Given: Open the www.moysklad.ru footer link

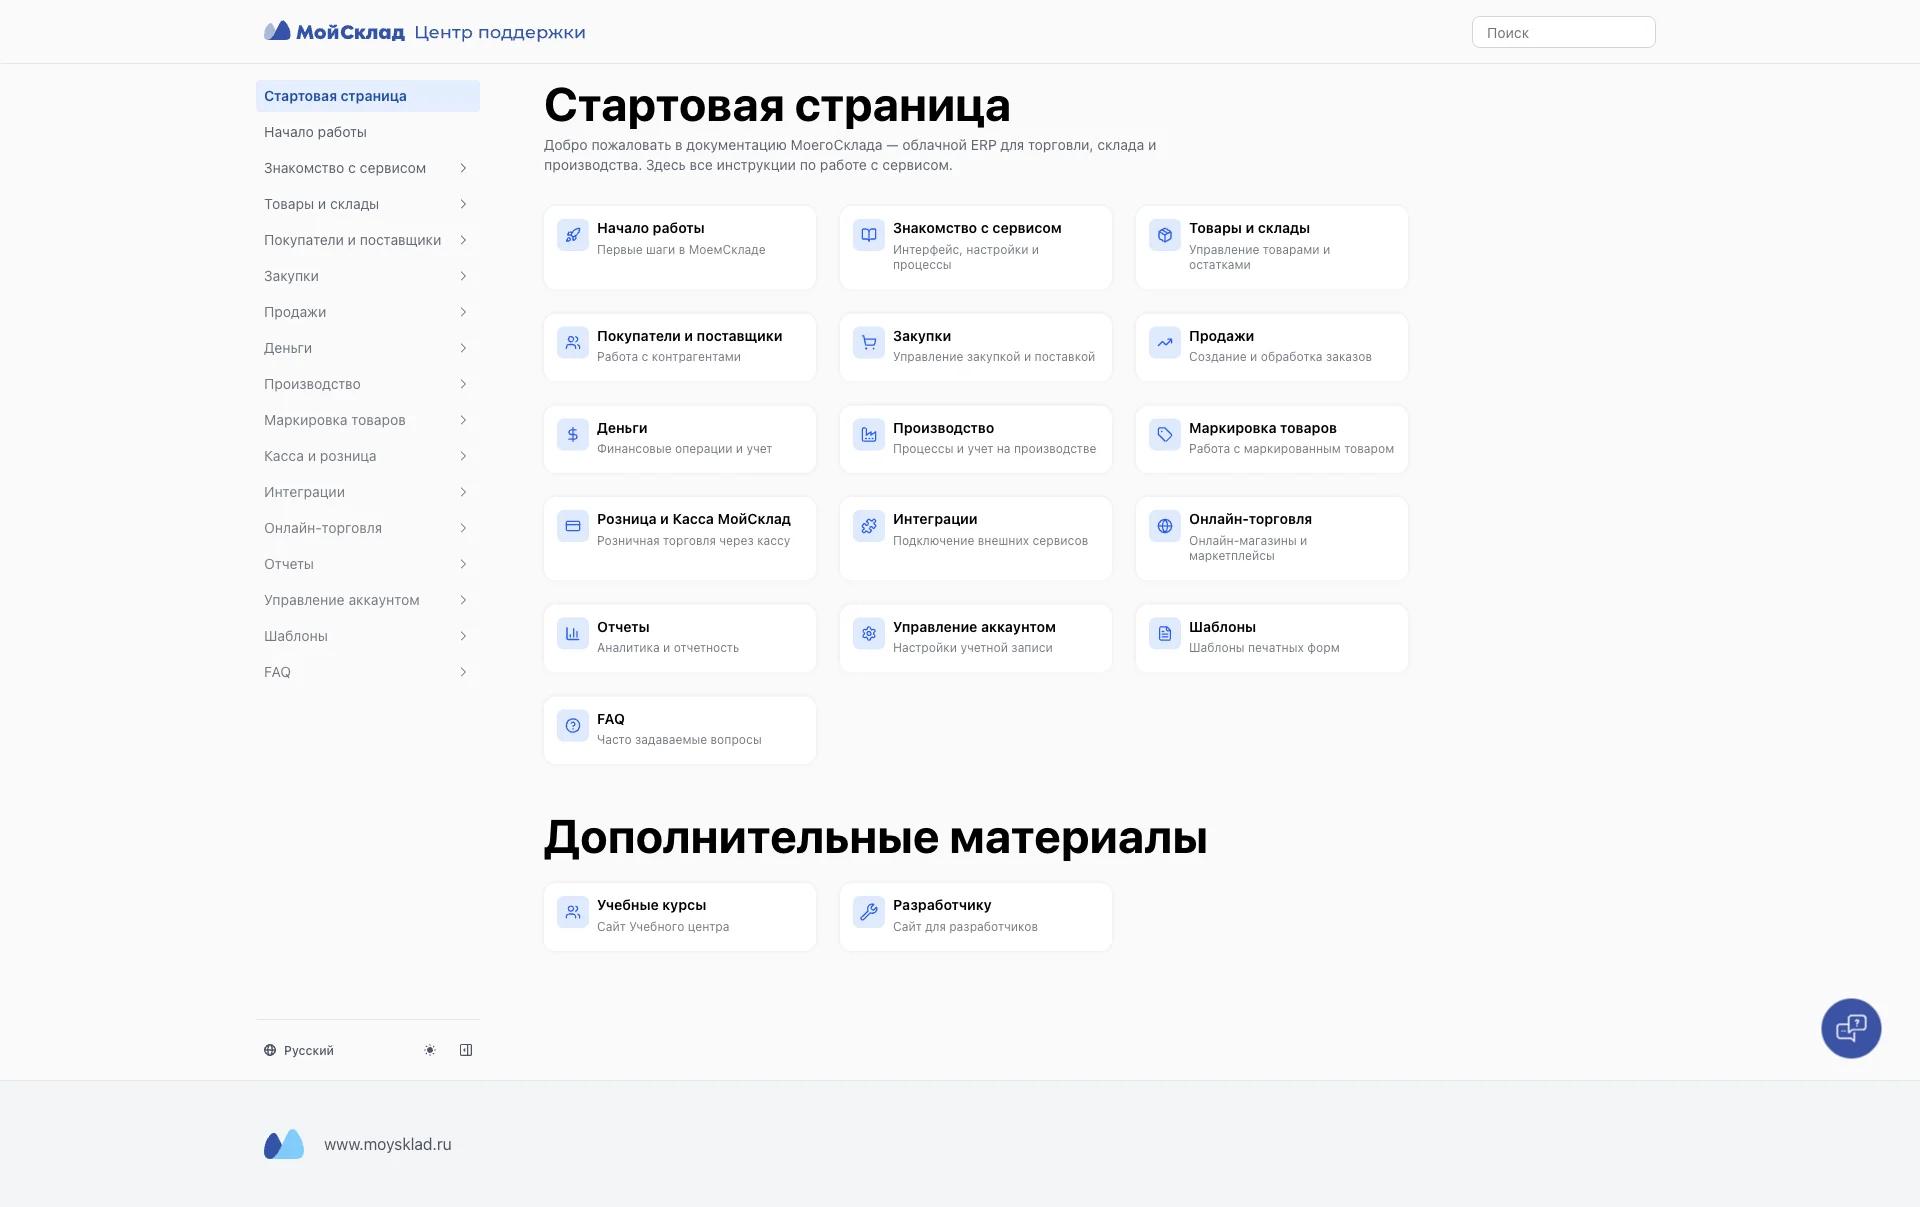Looking at the screenshot, I should click(x=387, y=1145).
